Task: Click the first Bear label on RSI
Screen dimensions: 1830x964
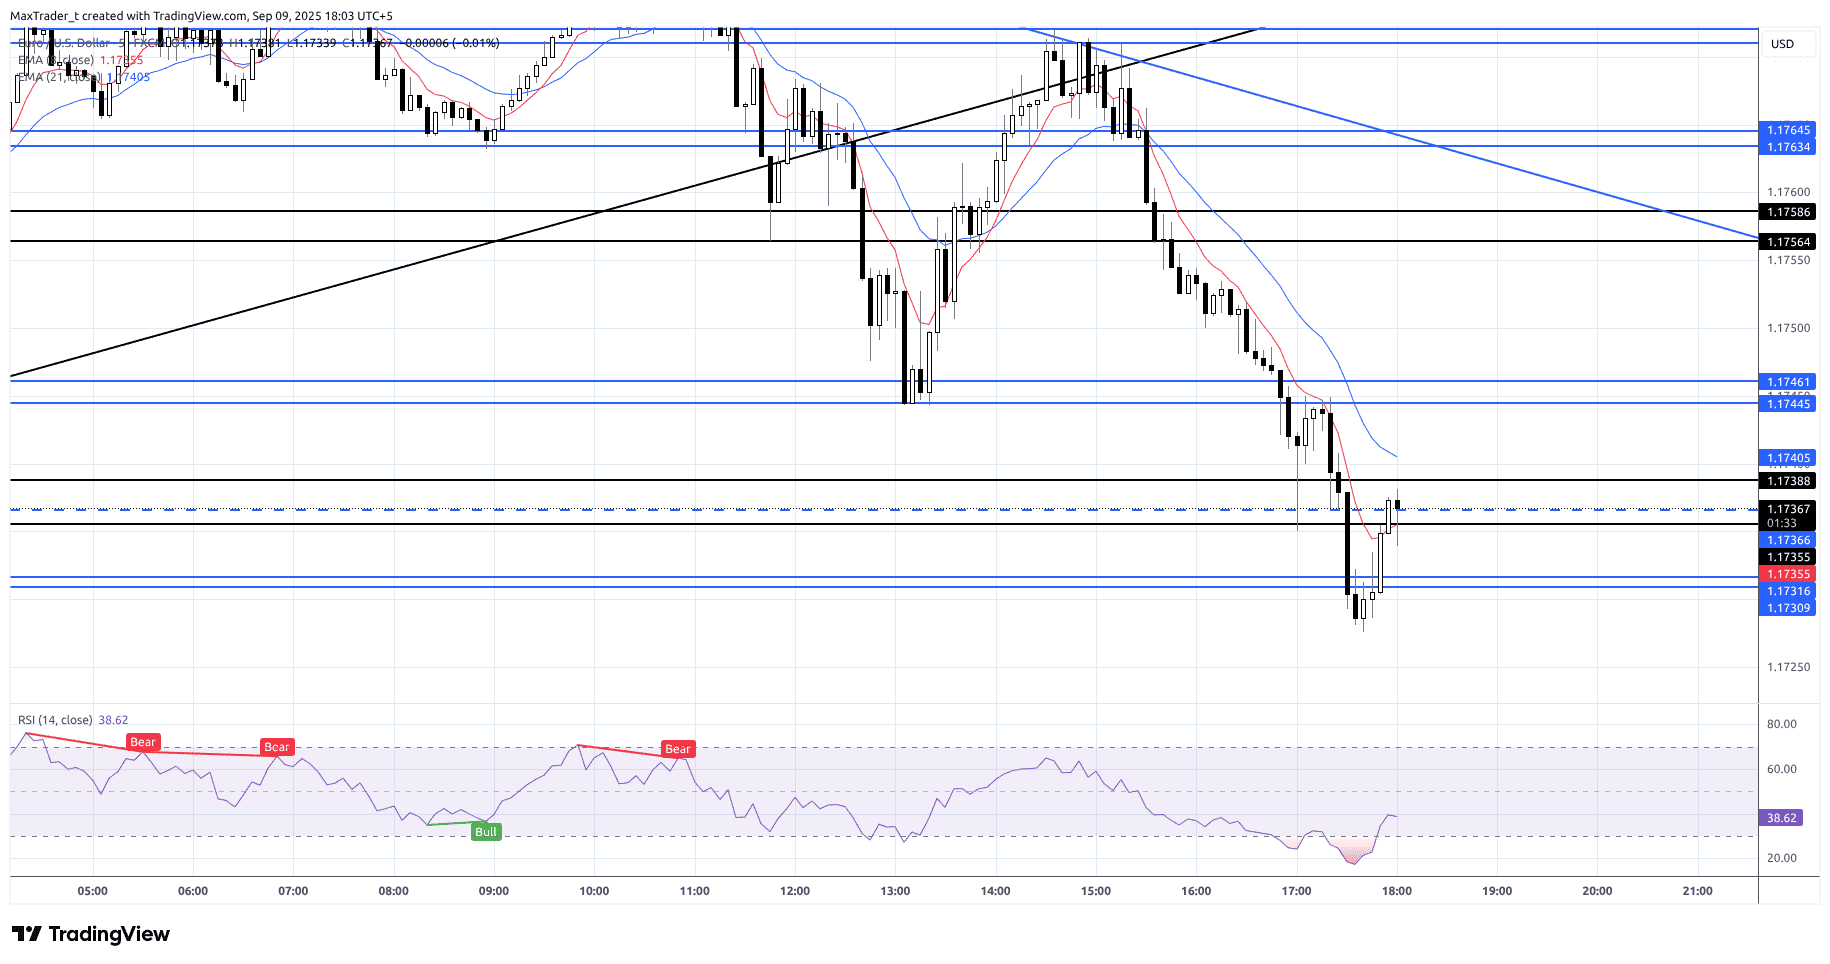Action: [143, 742]
